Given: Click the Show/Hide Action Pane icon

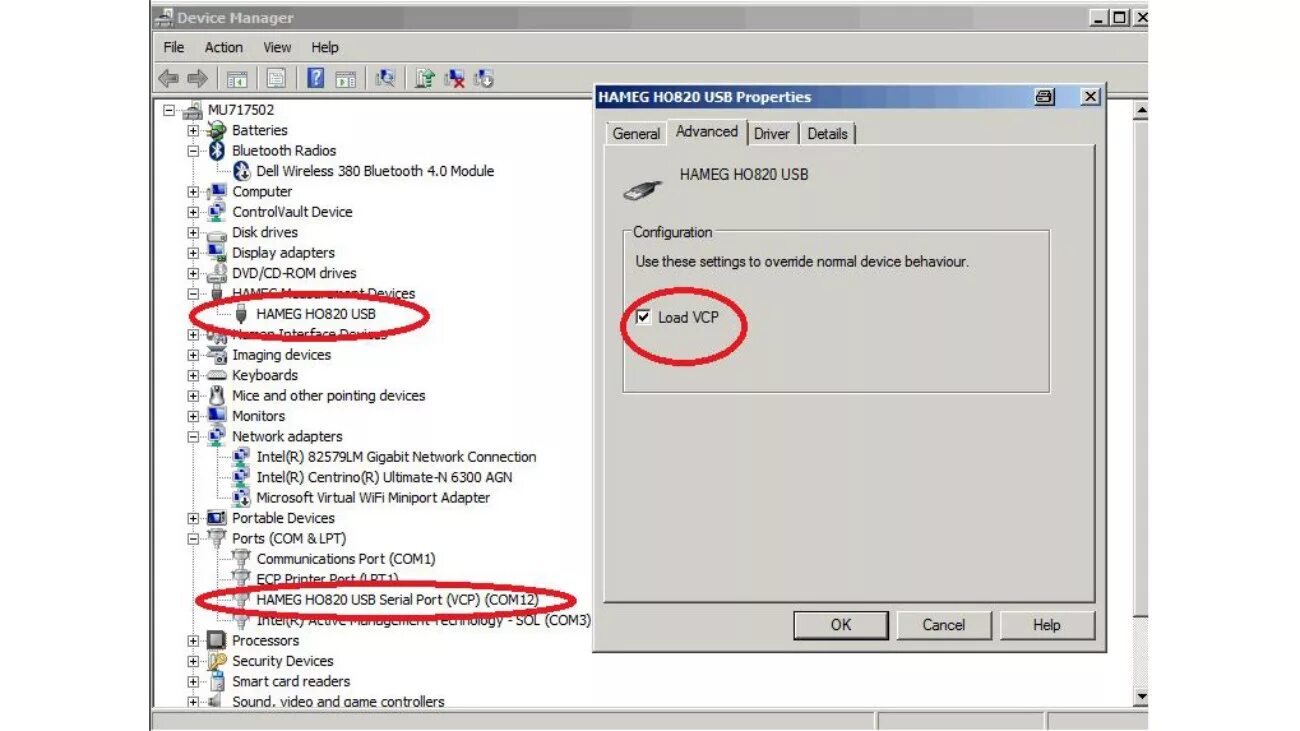Looking at the screenshot, I should (346, 79).
